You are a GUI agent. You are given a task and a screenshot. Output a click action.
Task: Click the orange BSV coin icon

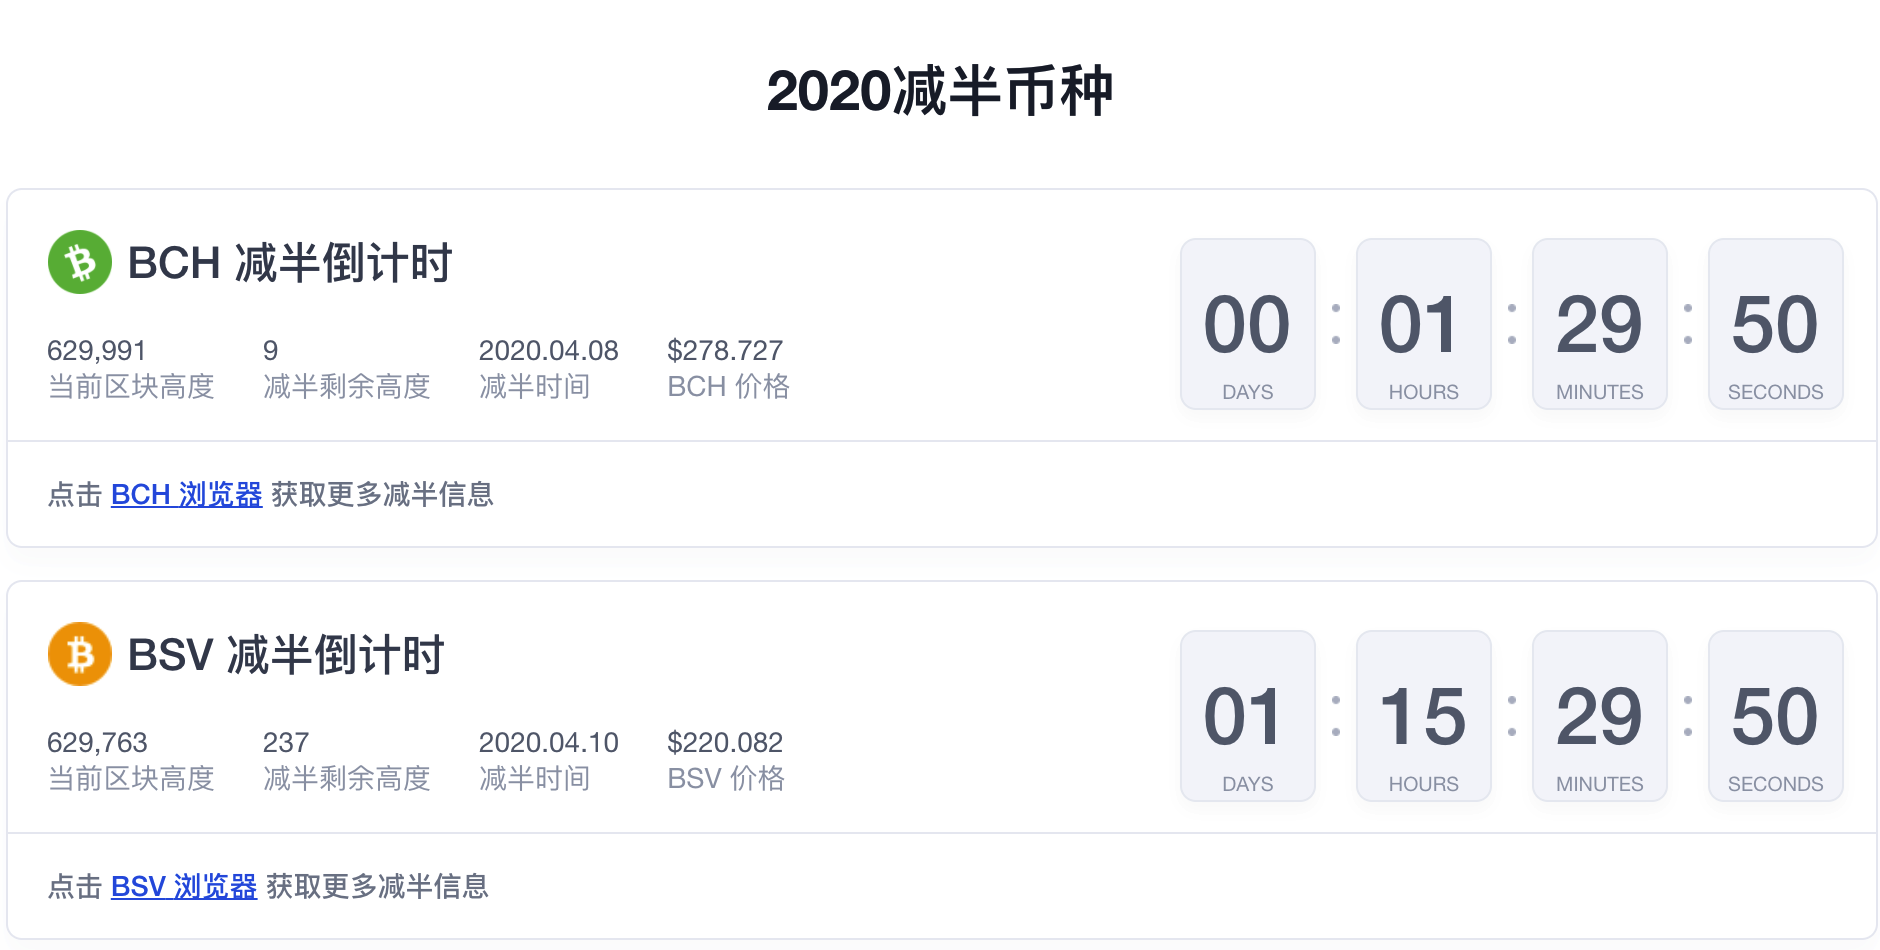pyautogui.click(x=80, y=654)
